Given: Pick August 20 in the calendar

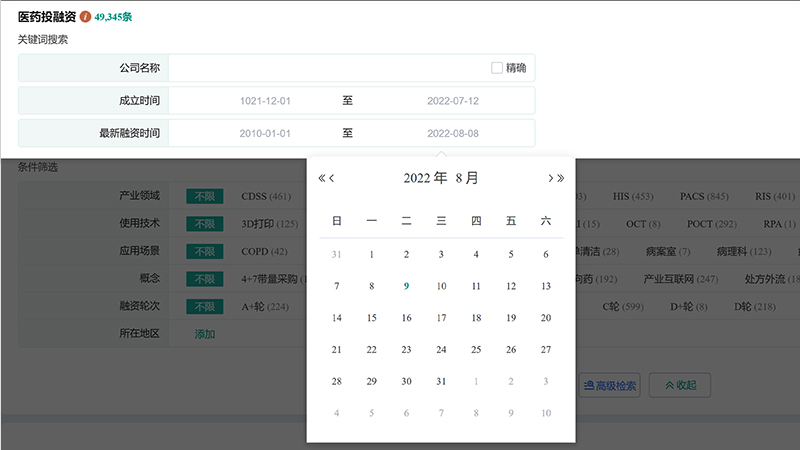Looking at the screenshot, I should (546, 318).
